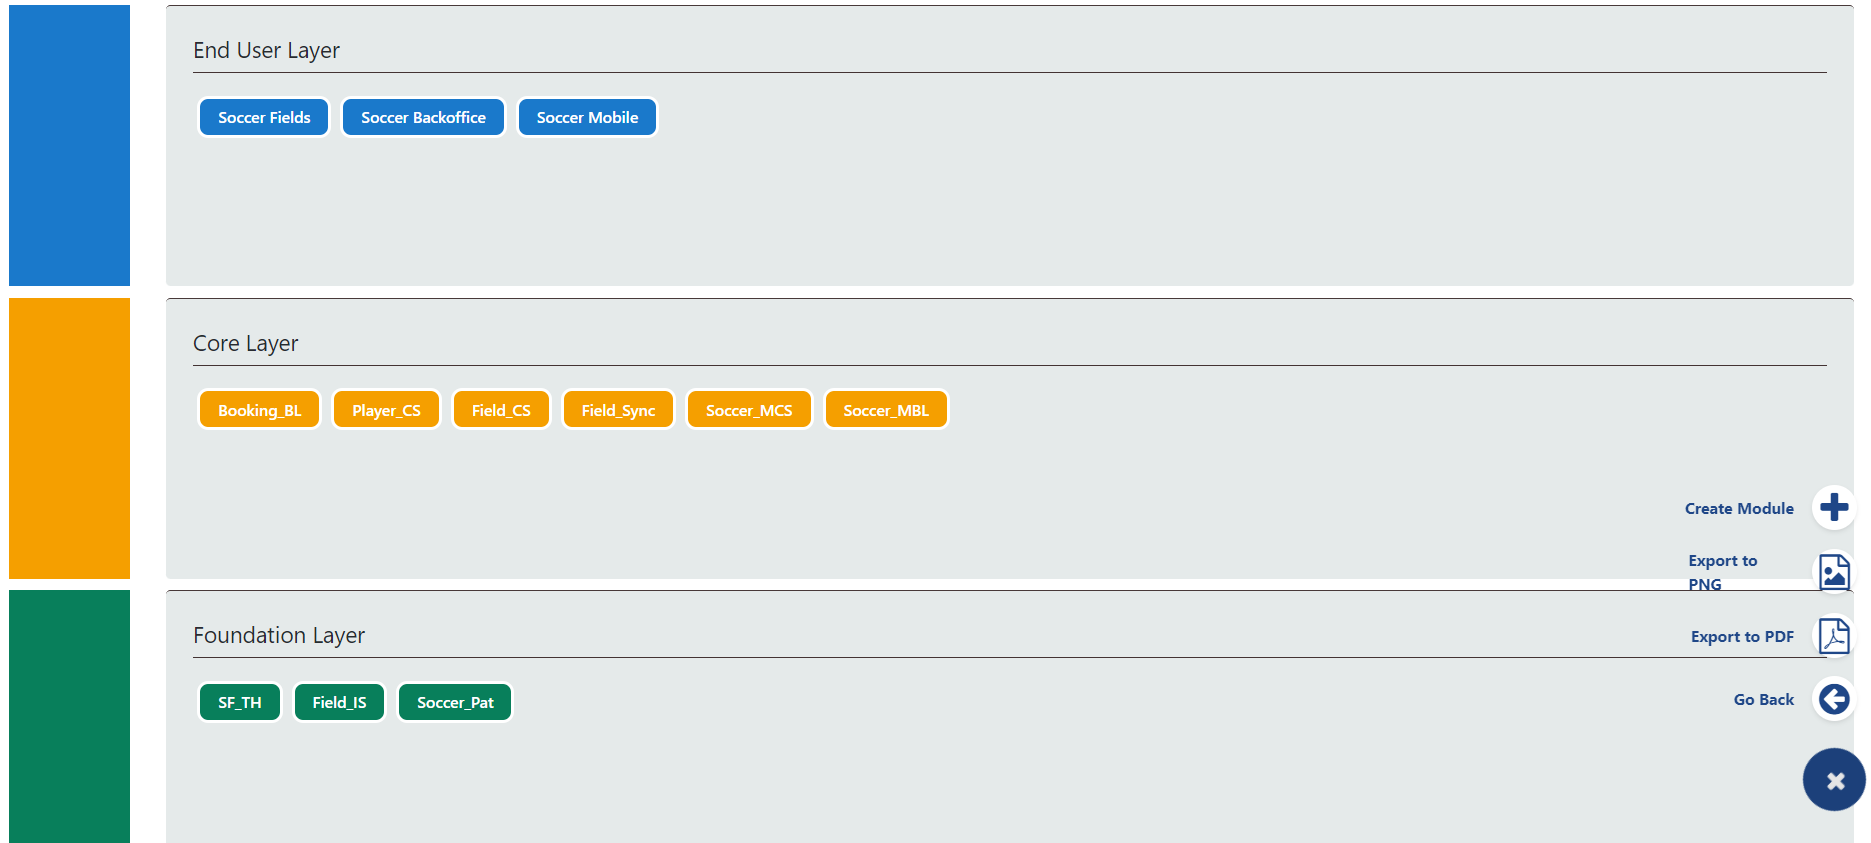
Task: Select the Field_IS module
Action: [x=339, y=702]
